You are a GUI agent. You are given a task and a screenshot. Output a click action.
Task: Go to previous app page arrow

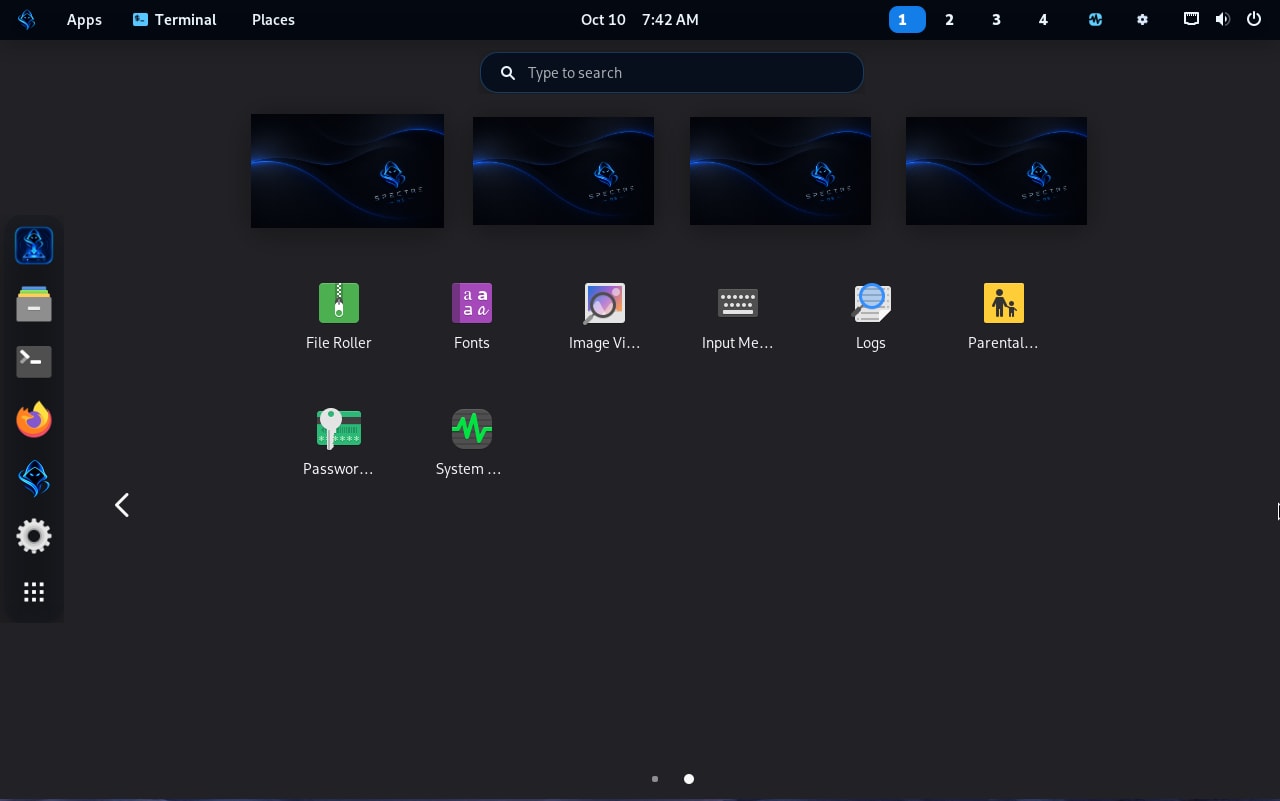122,505
